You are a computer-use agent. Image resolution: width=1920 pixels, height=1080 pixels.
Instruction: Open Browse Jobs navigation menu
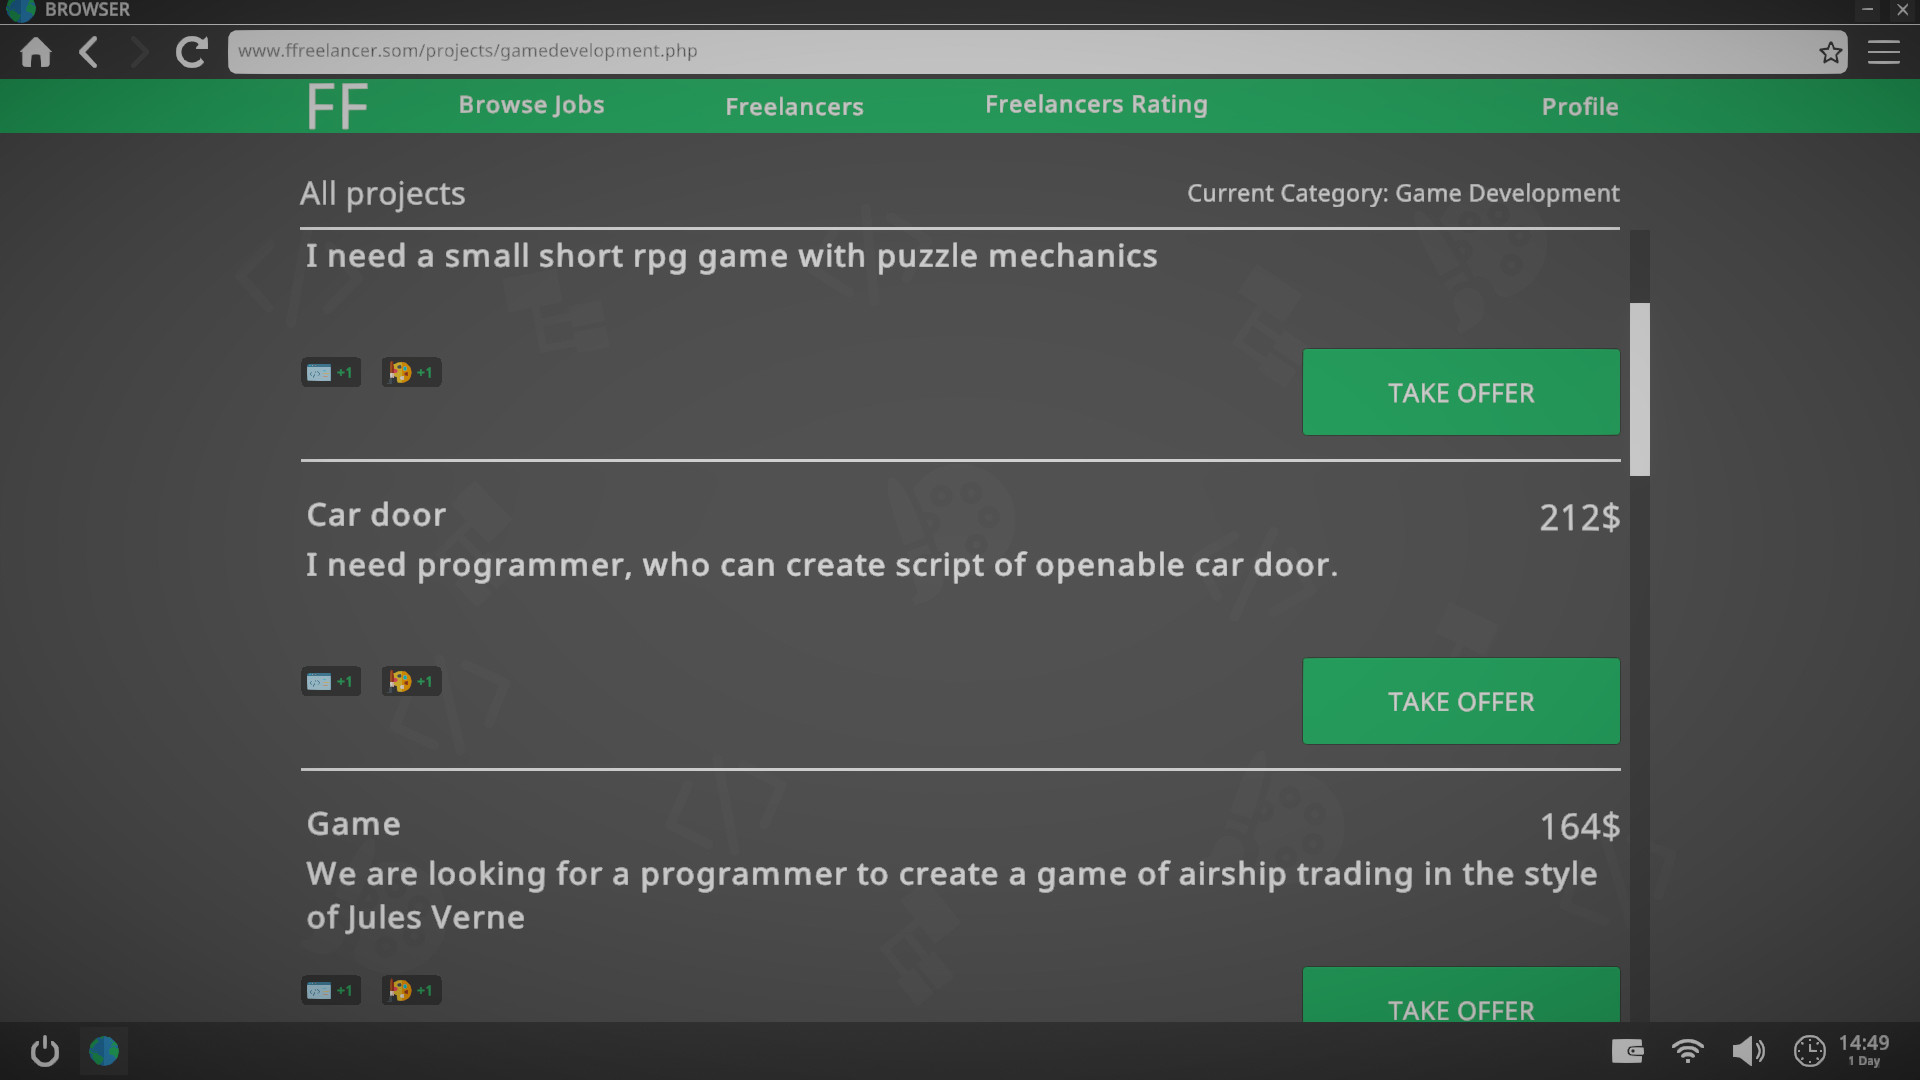[531, 104]
